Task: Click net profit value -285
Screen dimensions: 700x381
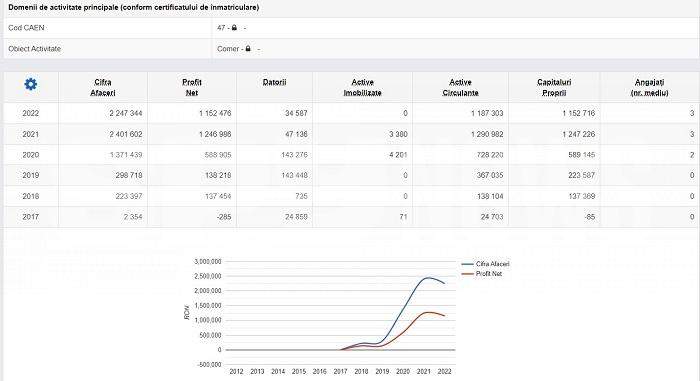Action: pos(224,217)
